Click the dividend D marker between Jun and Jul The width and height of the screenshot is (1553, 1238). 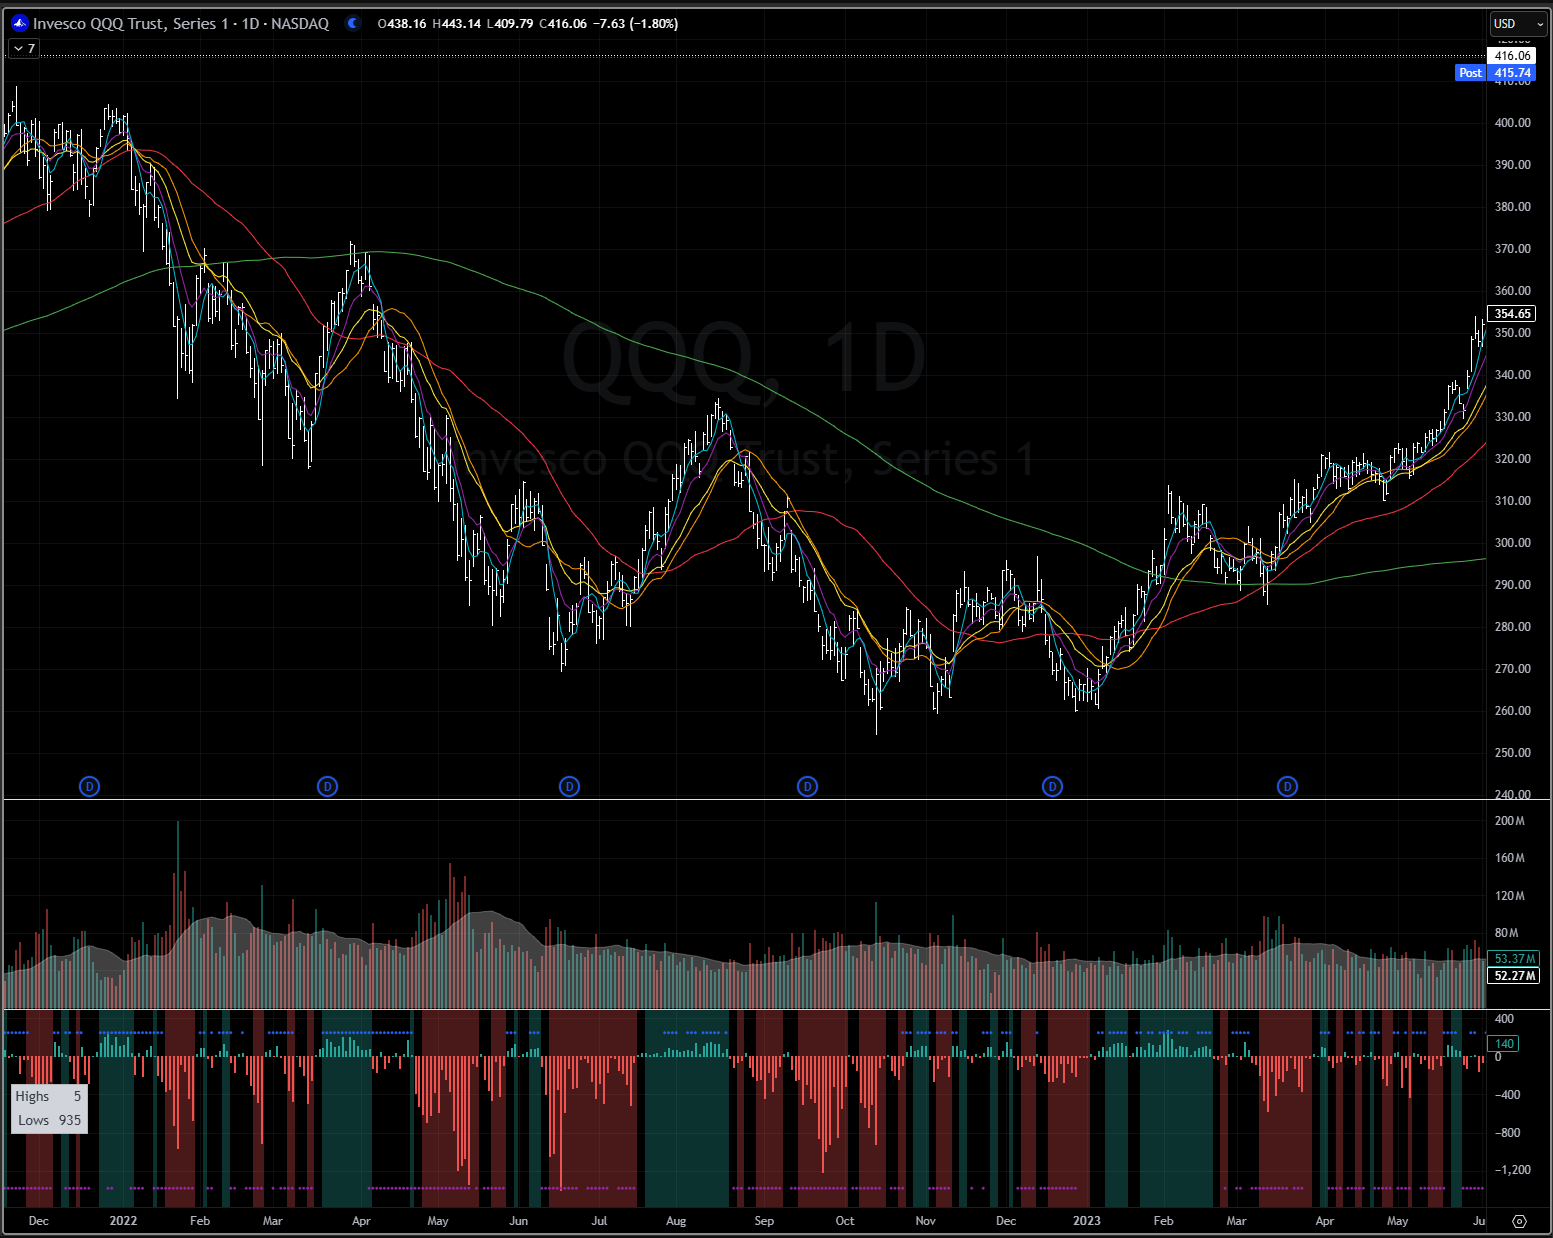click(570, 787)
